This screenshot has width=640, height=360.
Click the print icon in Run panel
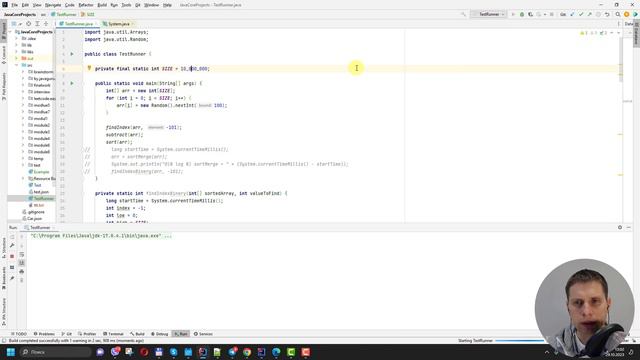coord(22,271)
